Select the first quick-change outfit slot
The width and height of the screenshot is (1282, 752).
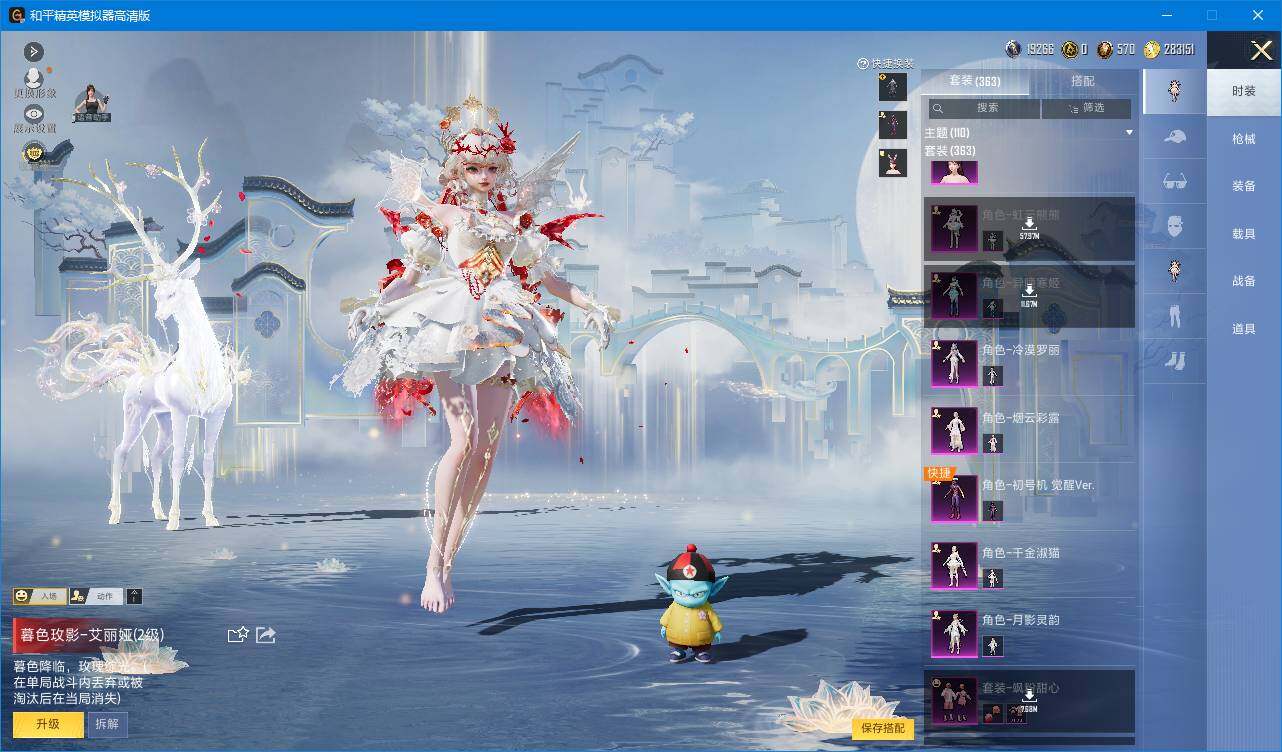tap(893, 87)
